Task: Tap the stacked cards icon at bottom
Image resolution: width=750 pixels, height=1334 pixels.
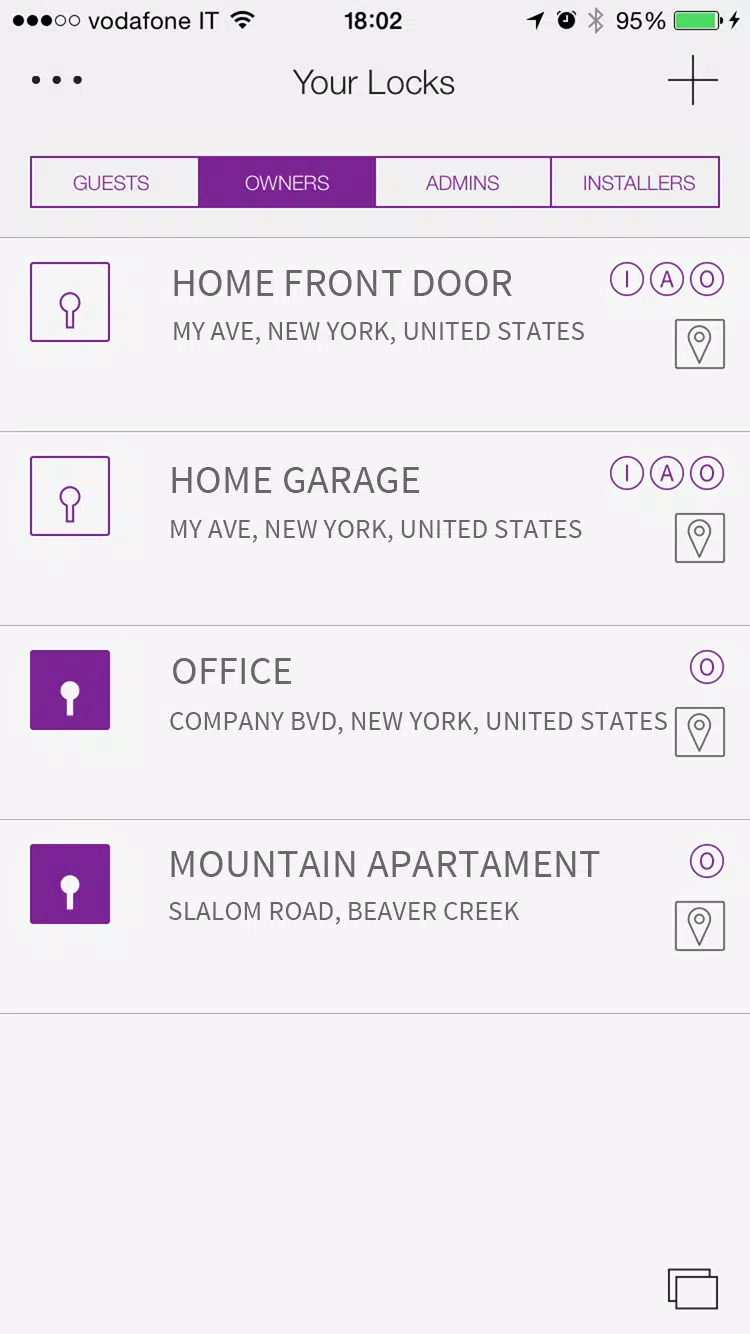Action: click(x=693, y=1288)
